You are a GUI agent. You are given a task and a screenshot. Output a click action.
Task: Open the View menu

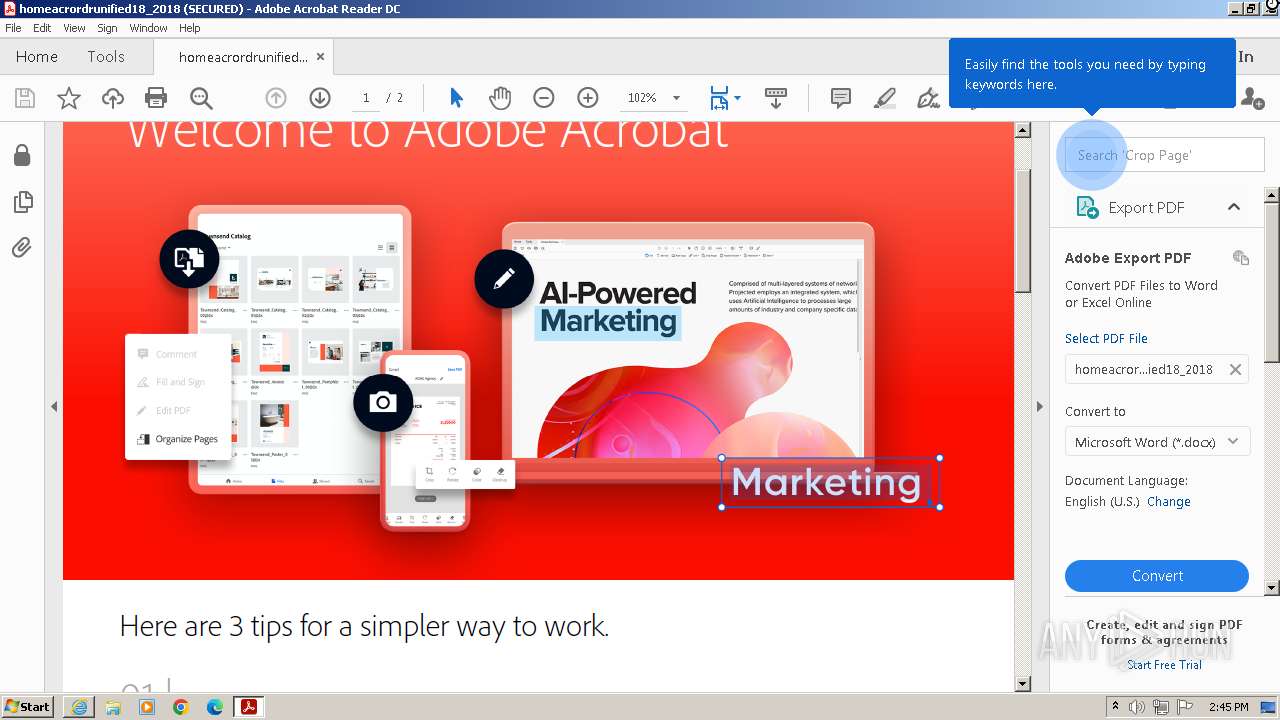pyautogui.click(x=75, y=28)
